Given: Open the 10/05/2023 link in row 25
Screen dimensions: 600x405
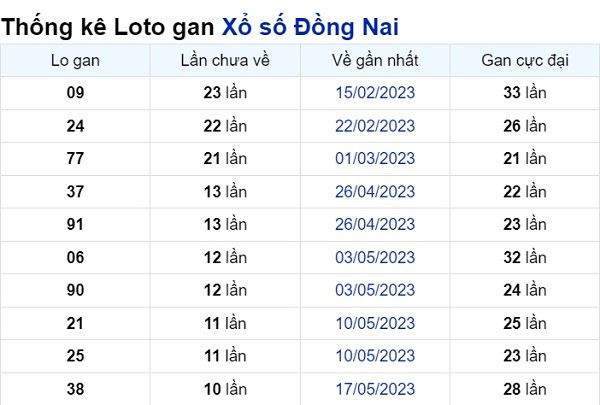Looking at the screenshot, I should tap(375, 356).
